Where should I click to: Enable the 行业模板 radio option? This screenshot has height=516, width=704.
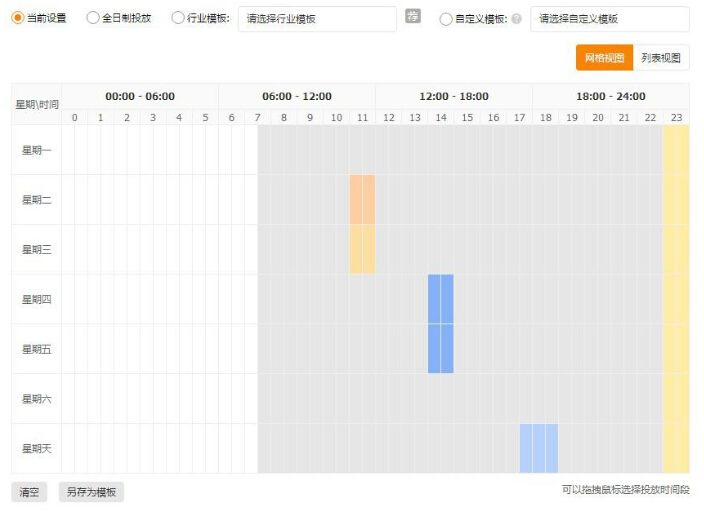pos(178,18)
